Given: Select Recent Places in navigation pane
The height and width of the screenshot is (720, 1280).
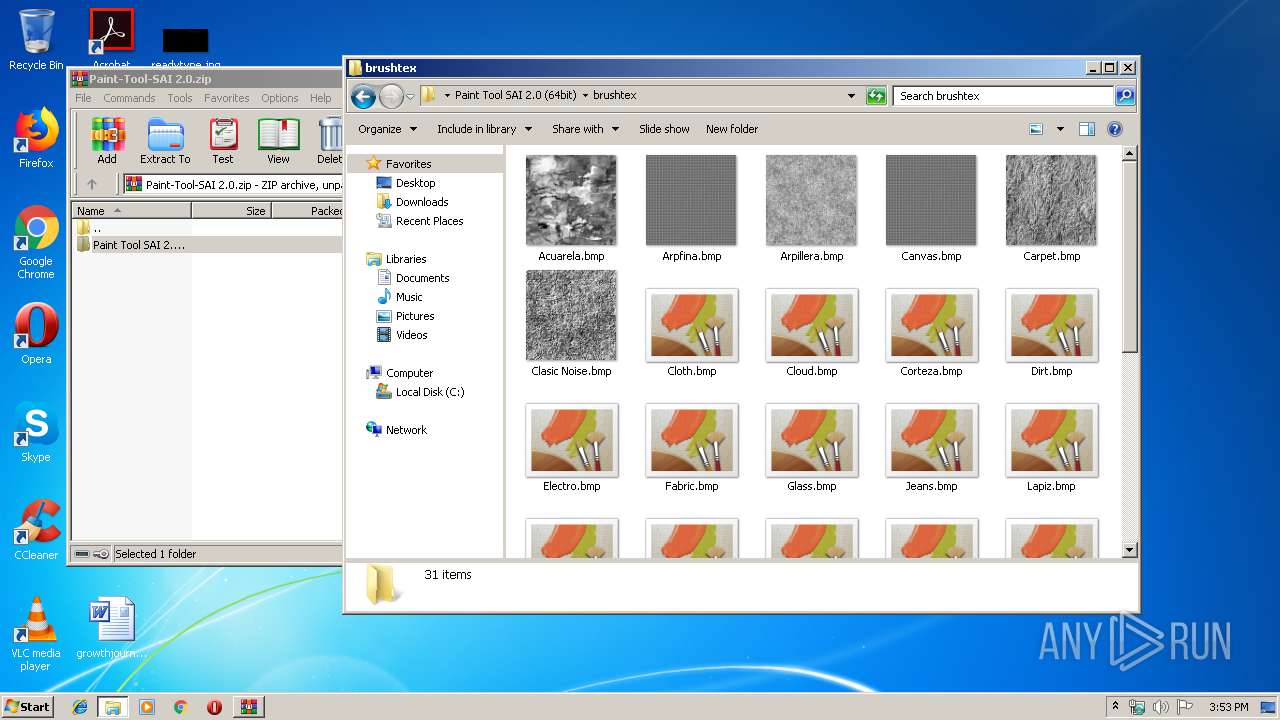Looking at the screenshot, I should tap(429, 221).
